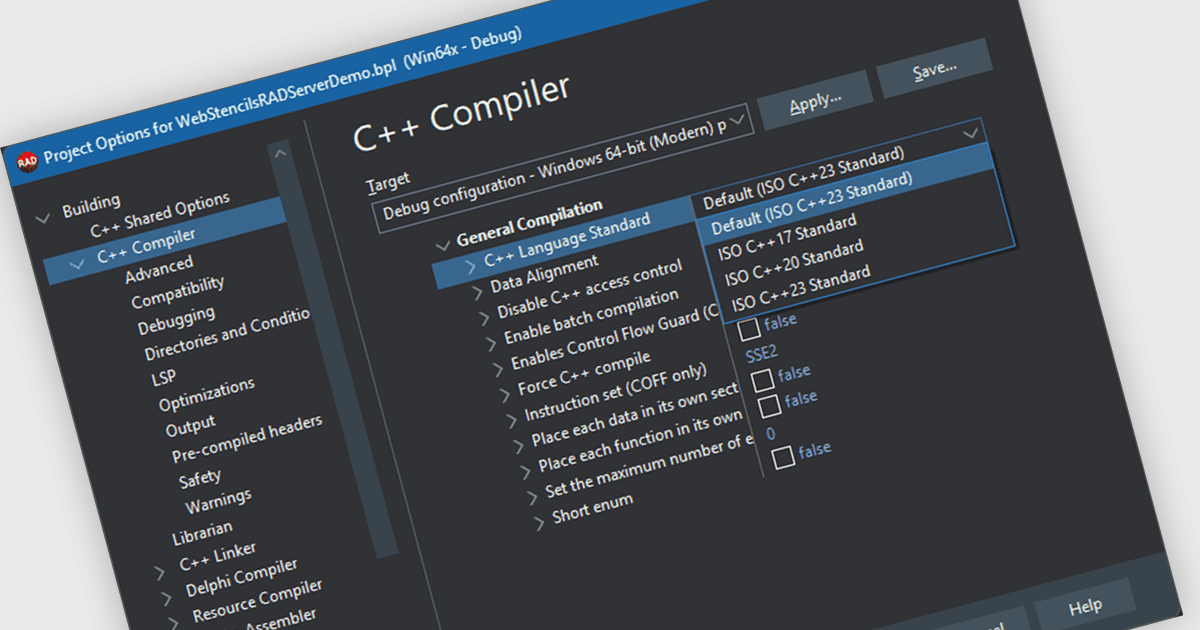
Task: Select the Safety tree item
Action: [x=200, y=477]
